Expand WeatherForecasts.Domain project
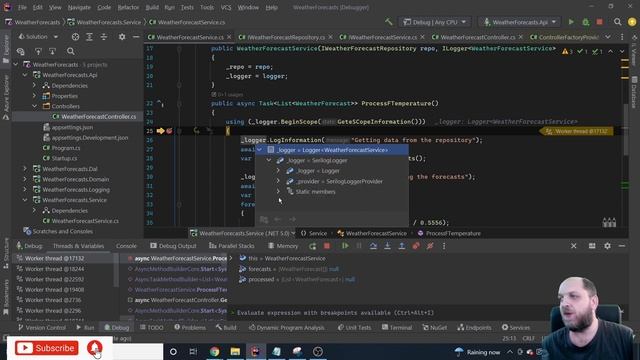The image size is (640, 360). click(25, 179)
